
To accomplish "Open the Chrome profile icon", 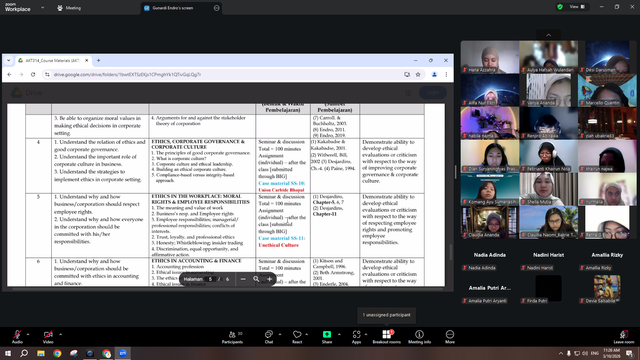I will pyautogui.click(x=434, y=75).
